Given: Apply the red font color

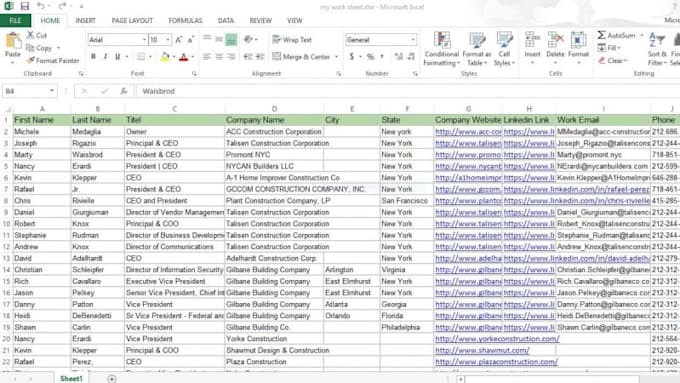Looking at the screenshot, I should tap(184, 56).
